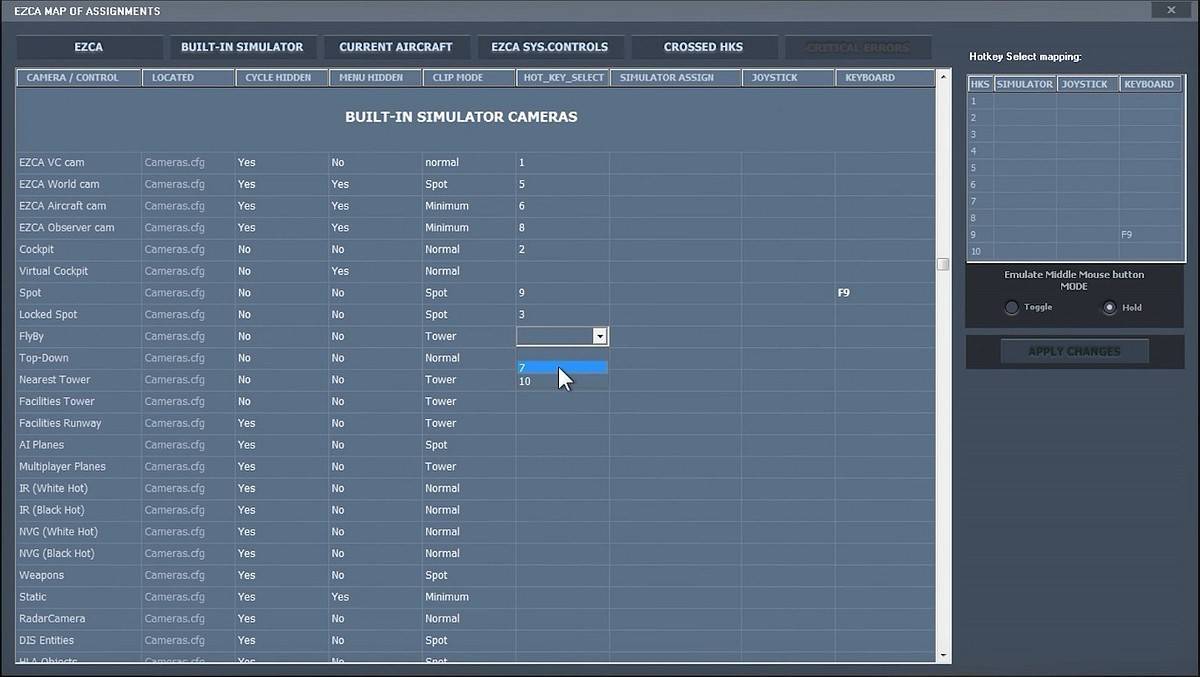Open the EZCA SYS.CONTROLS tab
The height and width of the screenshot is (677, 1200).
coord(549,47)
